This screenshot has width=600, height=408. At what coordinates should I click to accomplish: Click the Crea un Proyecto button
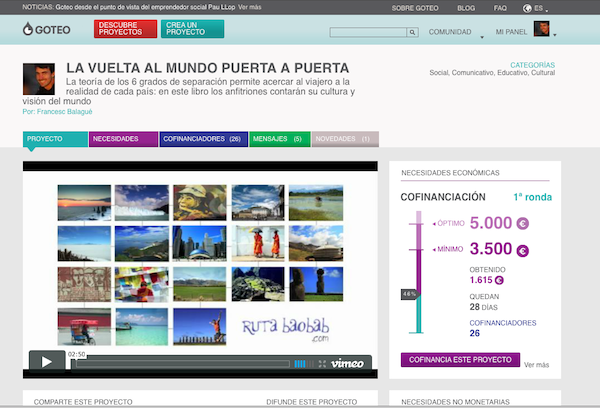pos(192,29)
